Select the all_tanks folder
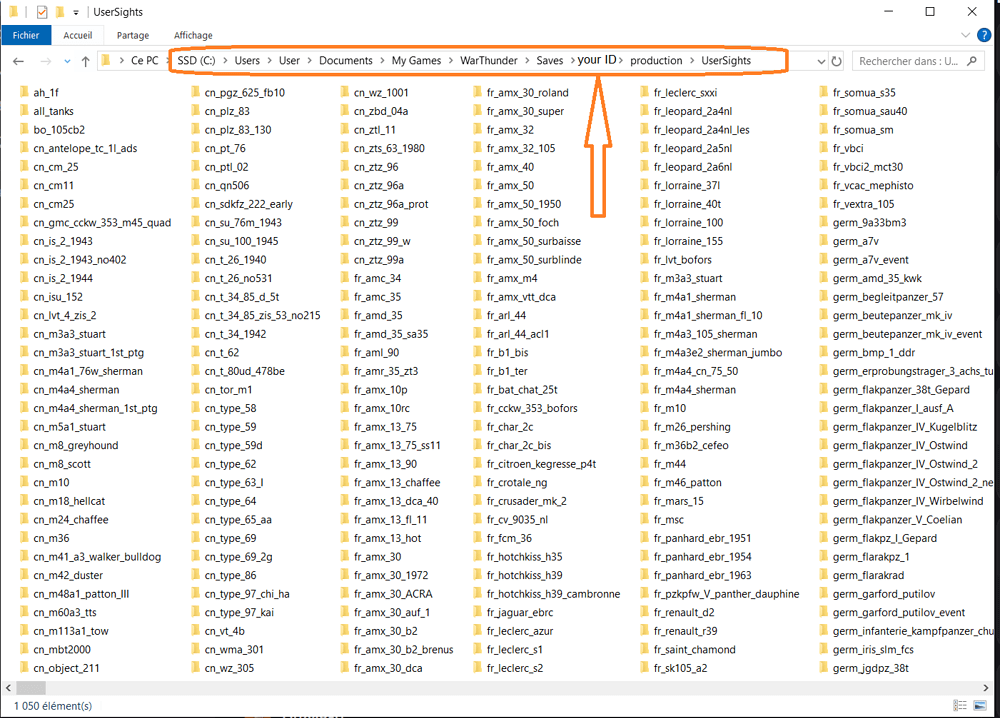1000x718 pixels. (53, 111)
